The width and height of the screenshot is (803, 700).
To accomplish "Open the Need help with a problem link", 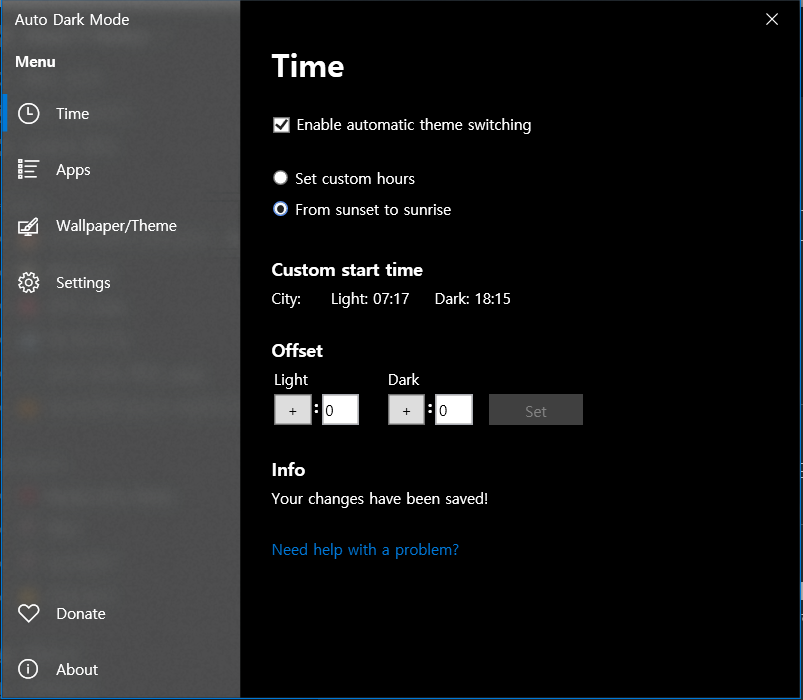I will pos(365,550).
